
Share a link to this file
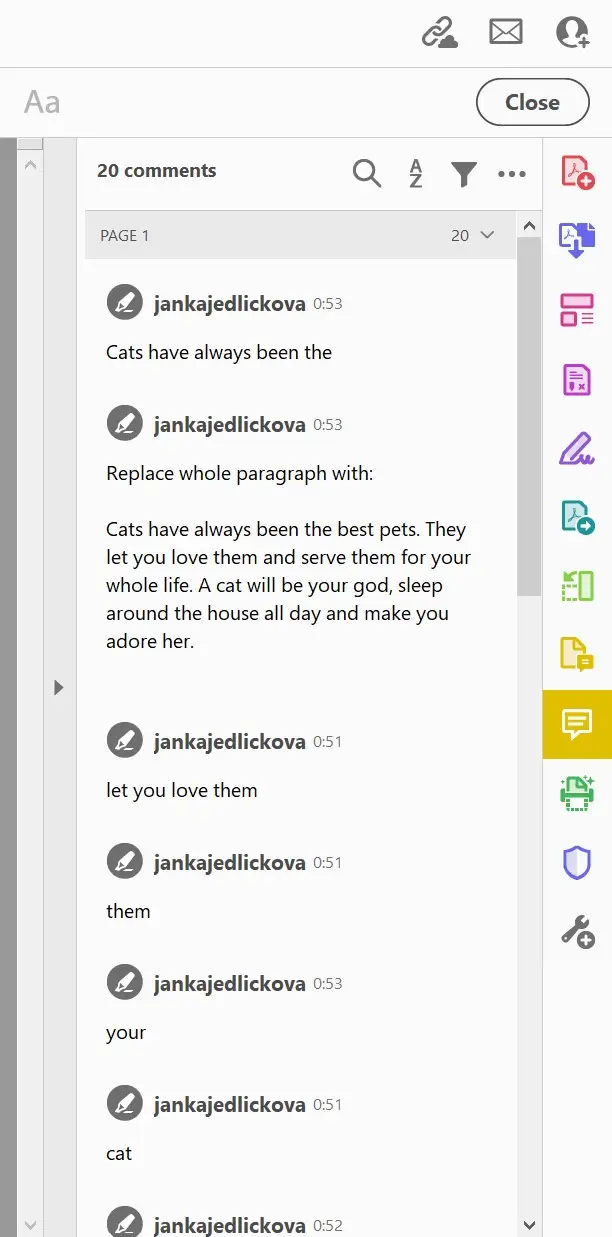(x=439, y=33)
